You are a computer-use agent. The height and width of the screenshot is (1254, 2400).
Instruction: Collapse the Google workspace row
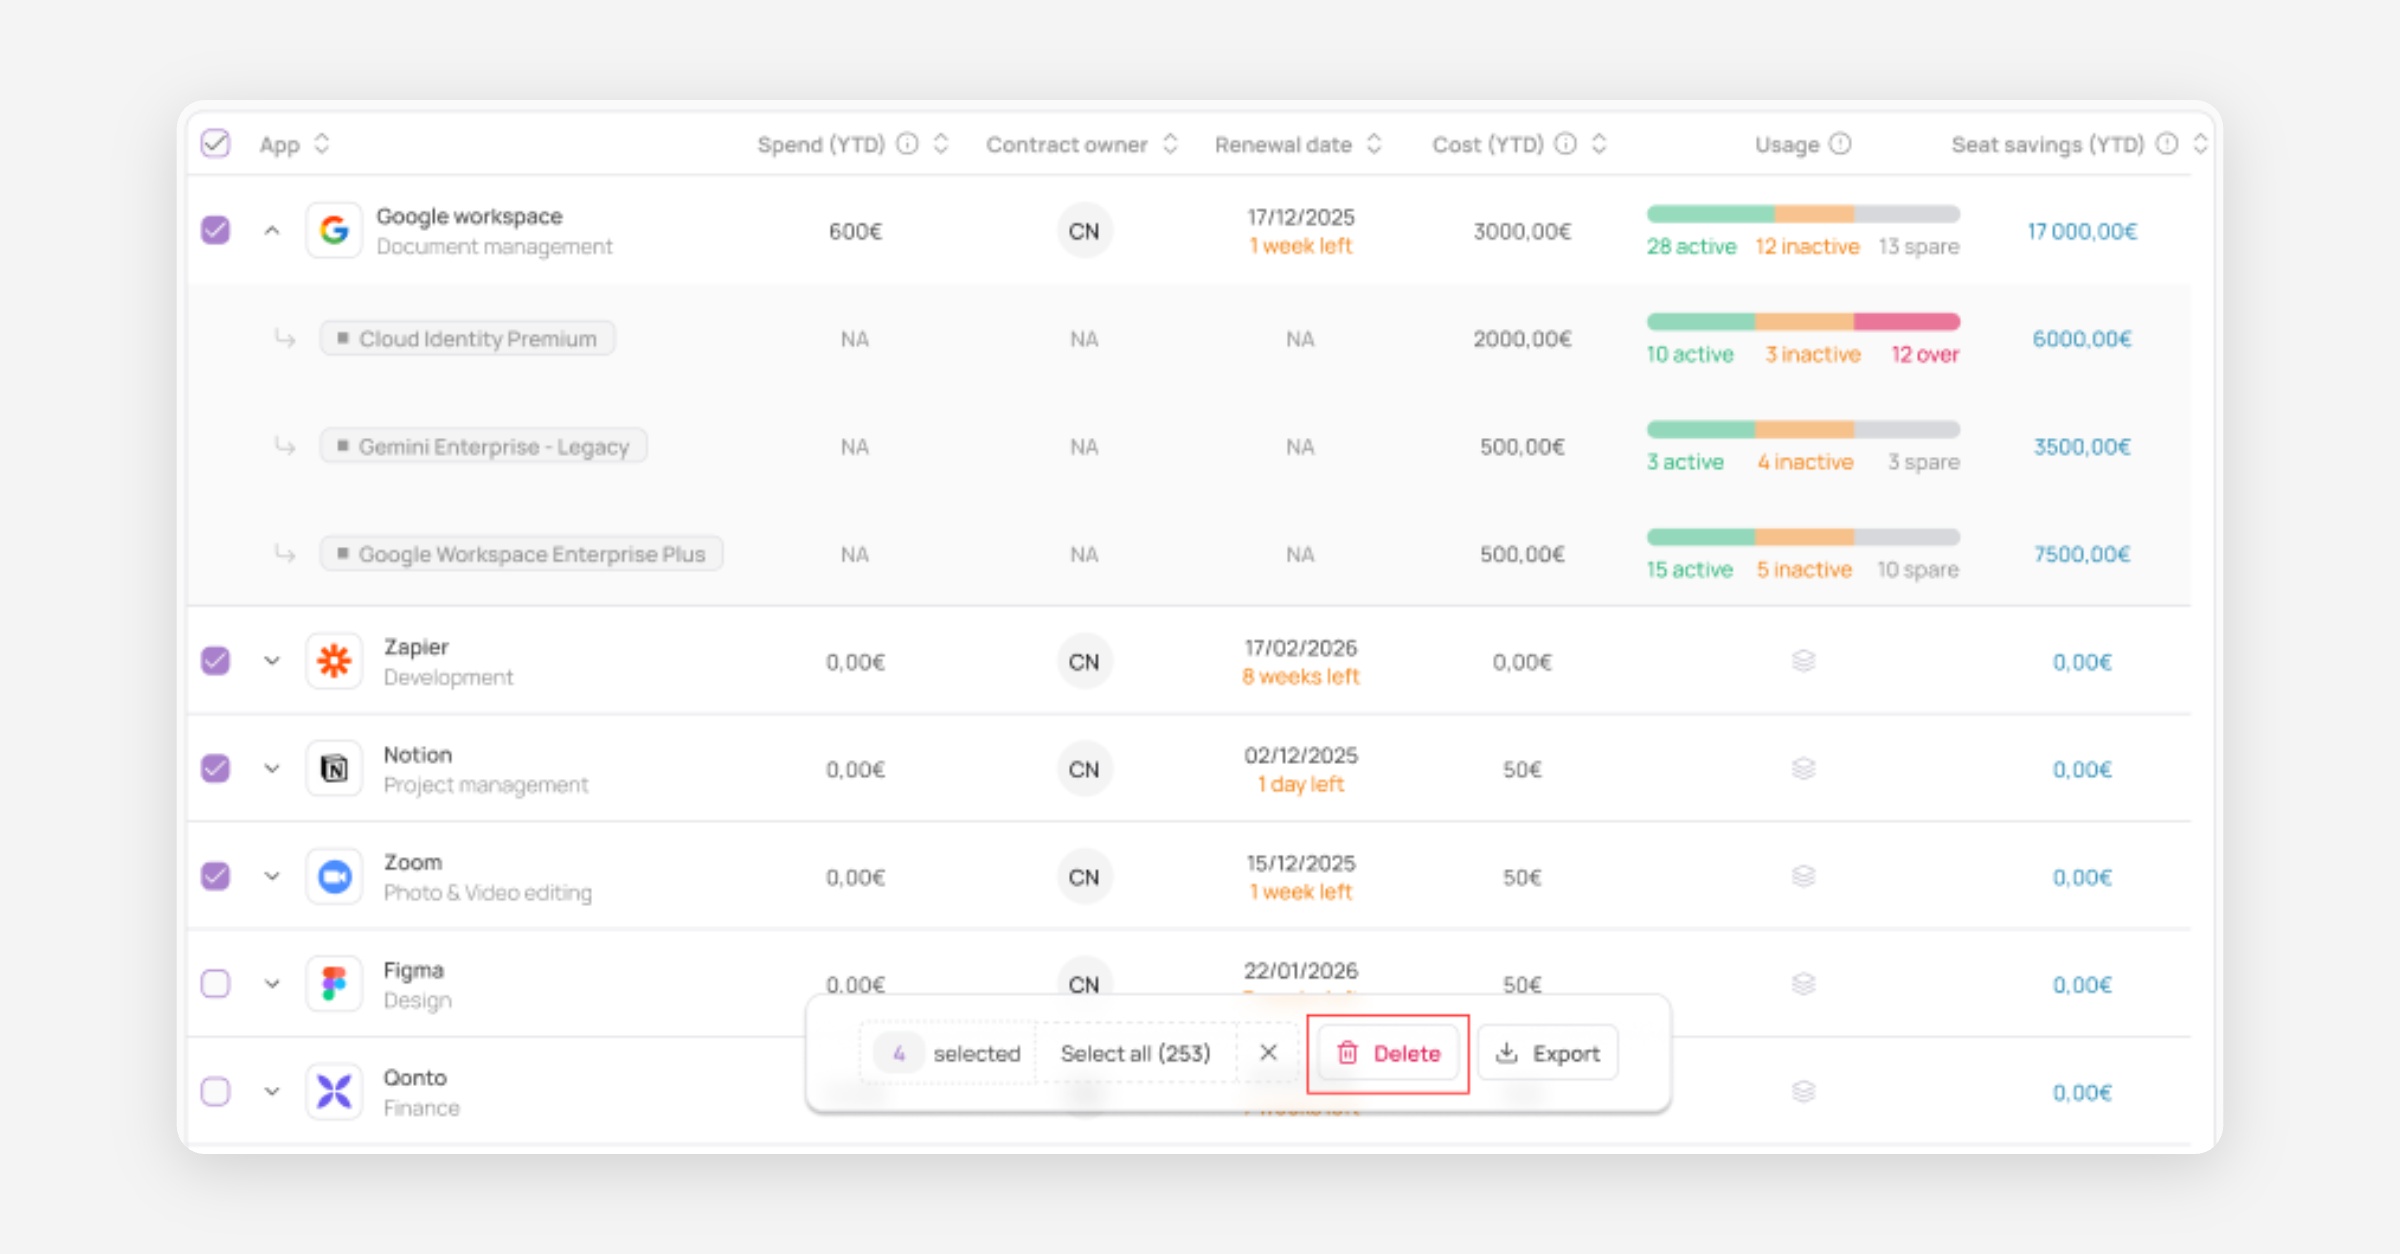(x=272, y=231)
